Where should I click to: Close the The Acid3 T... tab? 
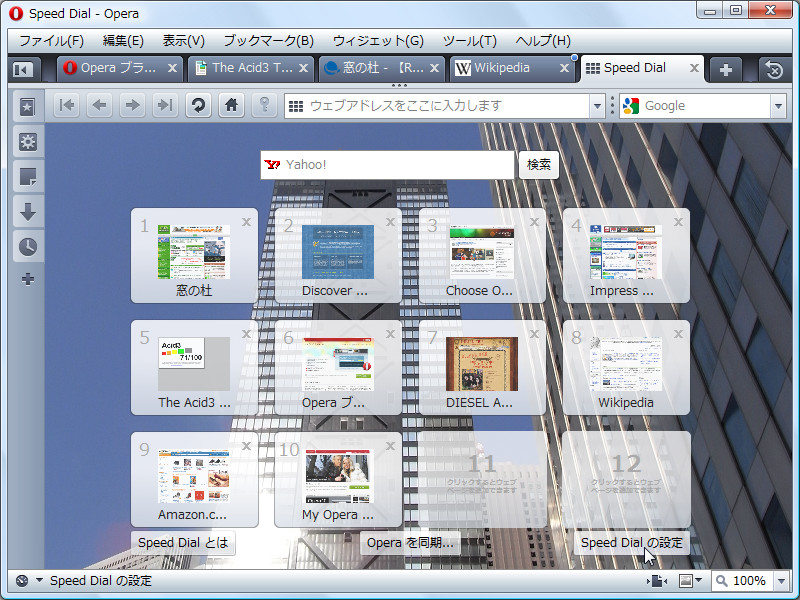click(x=303, y=68)
